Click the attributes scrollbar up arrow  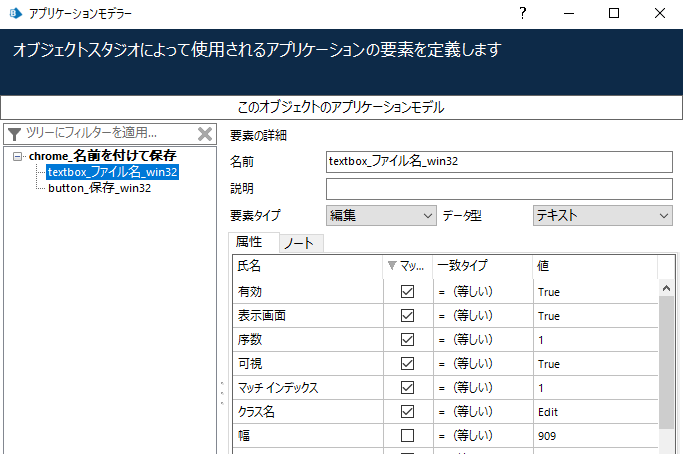666,288
